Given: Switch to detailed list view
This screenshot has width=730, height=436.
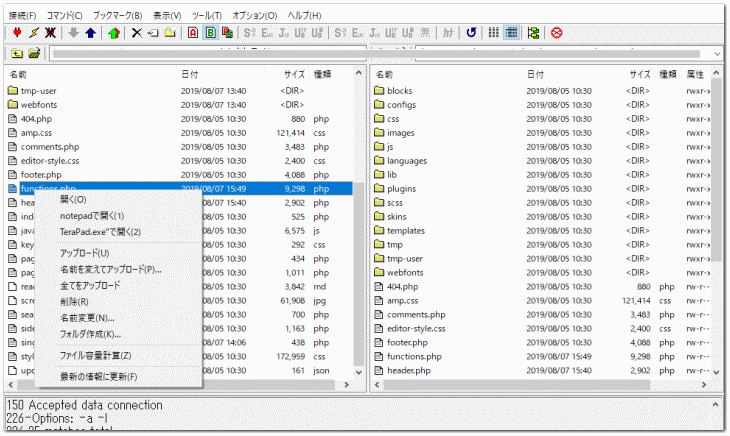Looking at the screenshot, I should pos(511,33).
